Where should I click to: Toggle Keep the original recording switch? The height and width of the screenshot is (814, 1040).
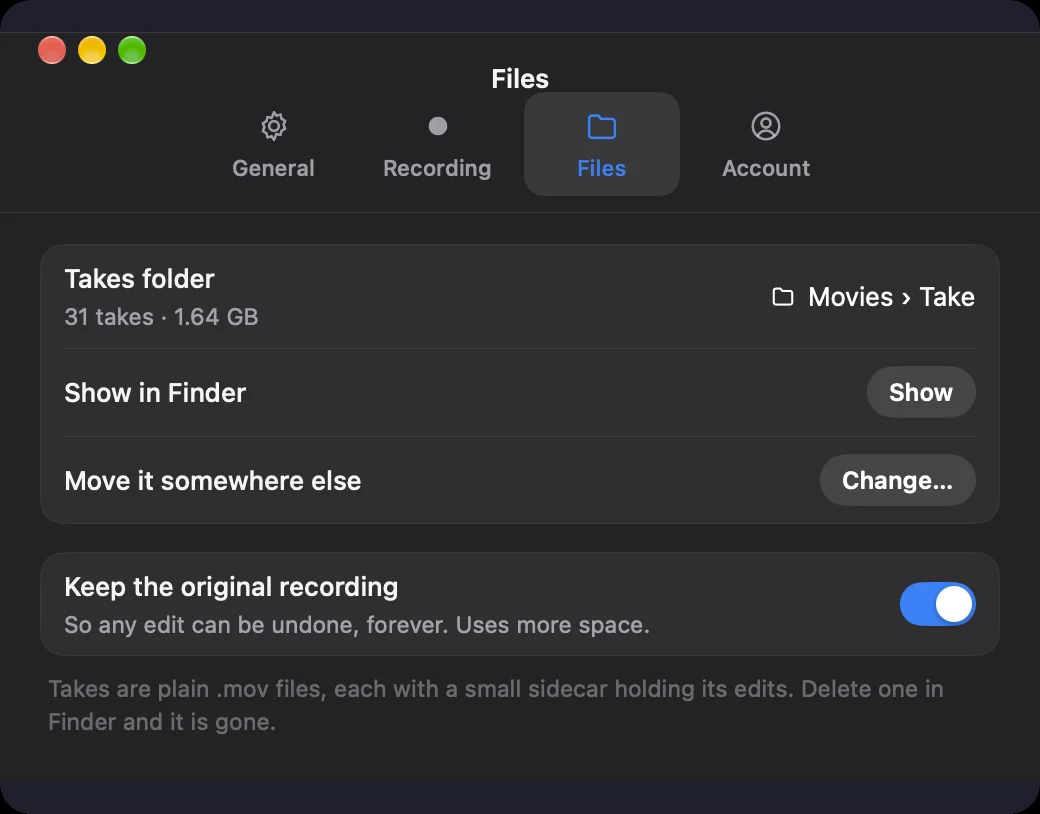tap(937, 604)
